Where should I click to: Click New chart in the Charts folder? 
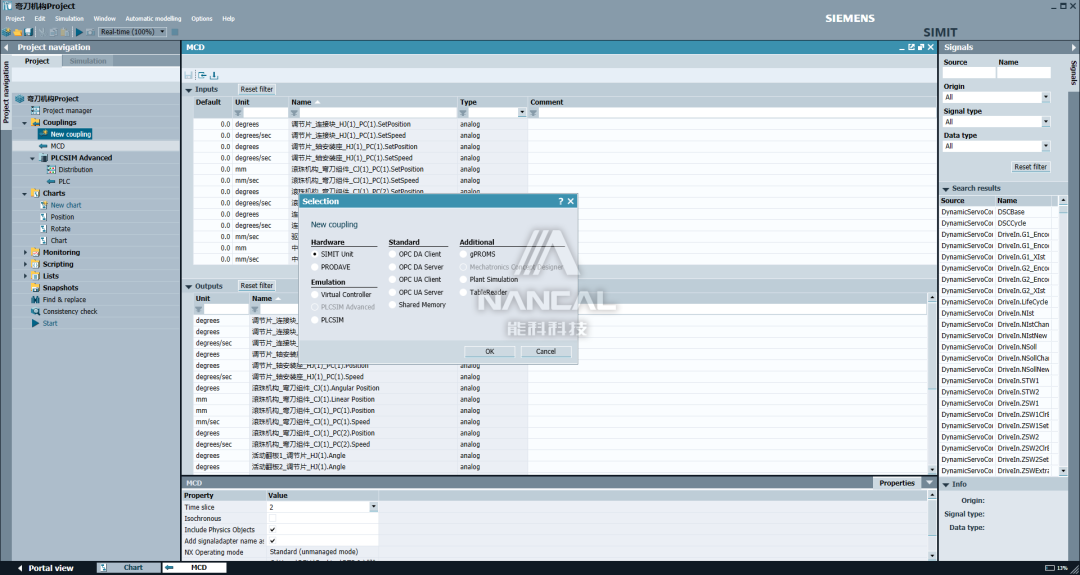point(65,205)
